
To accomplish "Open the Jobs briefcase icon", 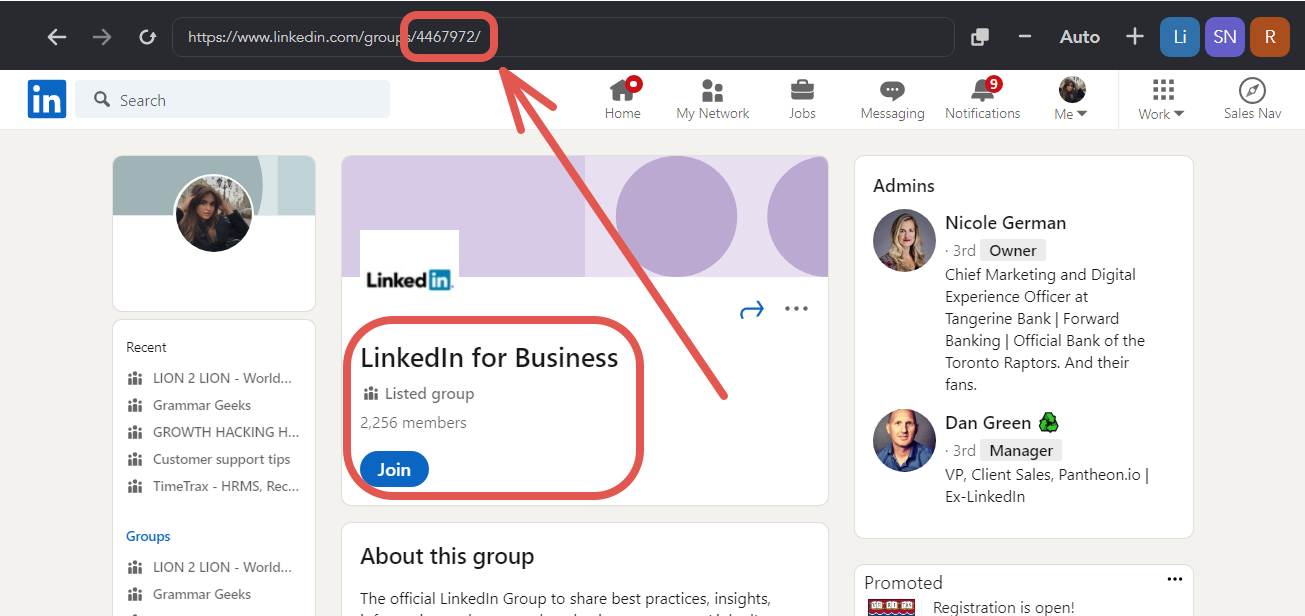I will (802, 91).
